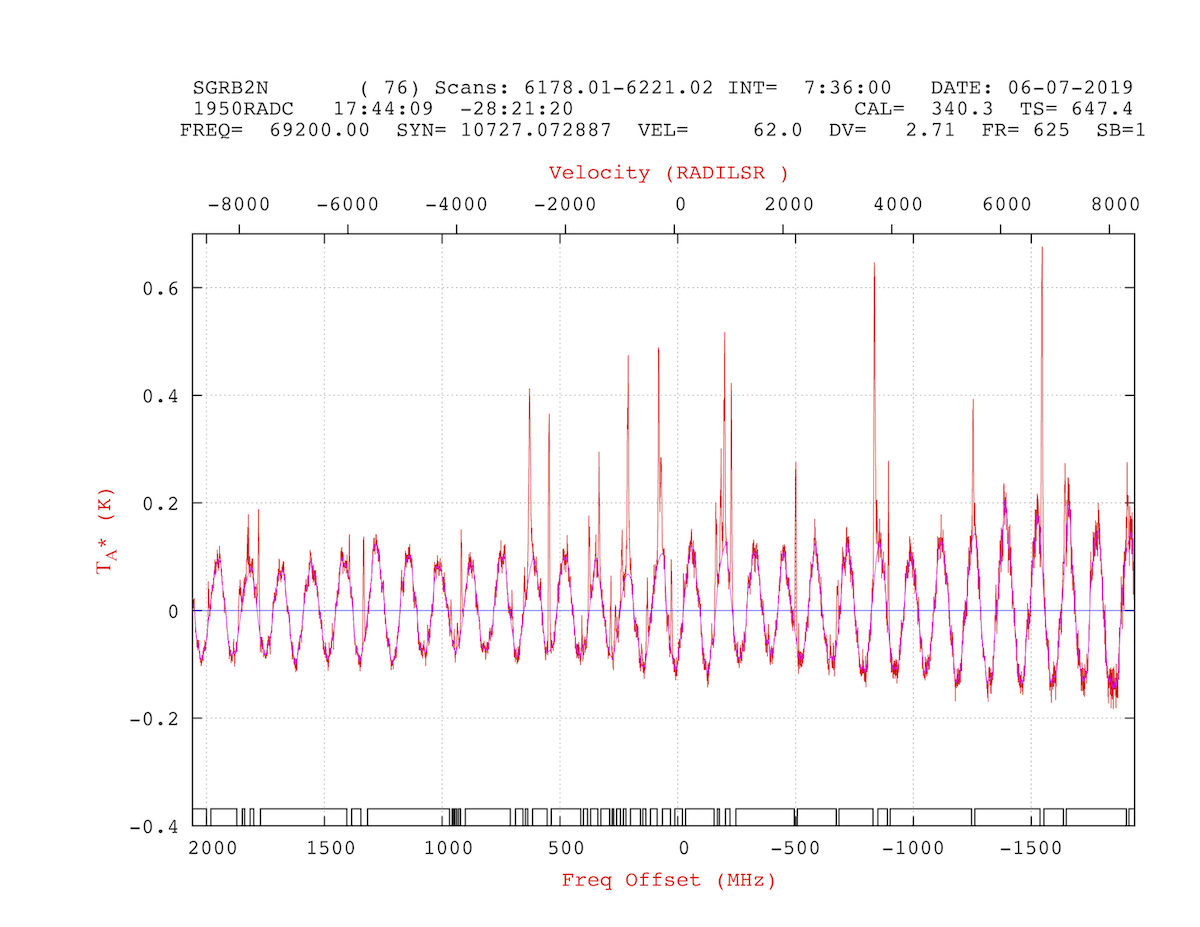
Task: Click the FREQ= 69200.00 header value
Action: (x=275, y=130)
